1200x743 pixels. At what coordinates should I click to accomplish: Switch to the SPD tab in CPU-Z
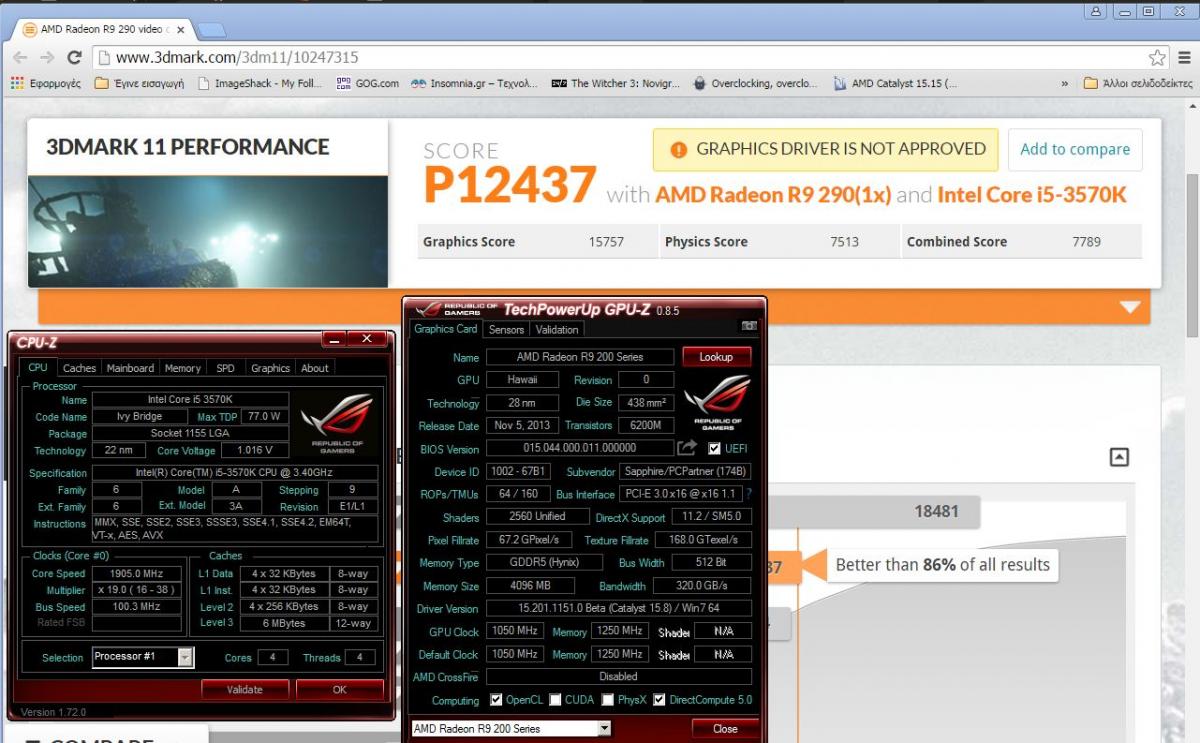click(226, 368)
